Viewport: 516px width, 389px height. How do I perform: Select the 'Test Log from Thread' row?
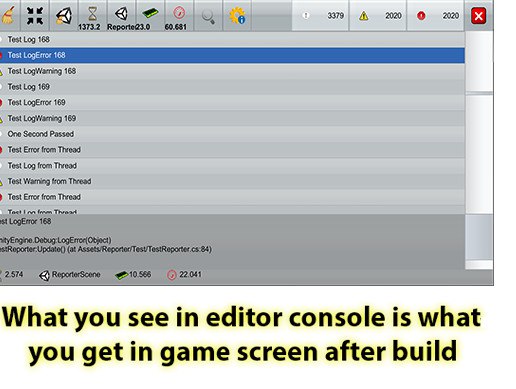pos(232,166)
